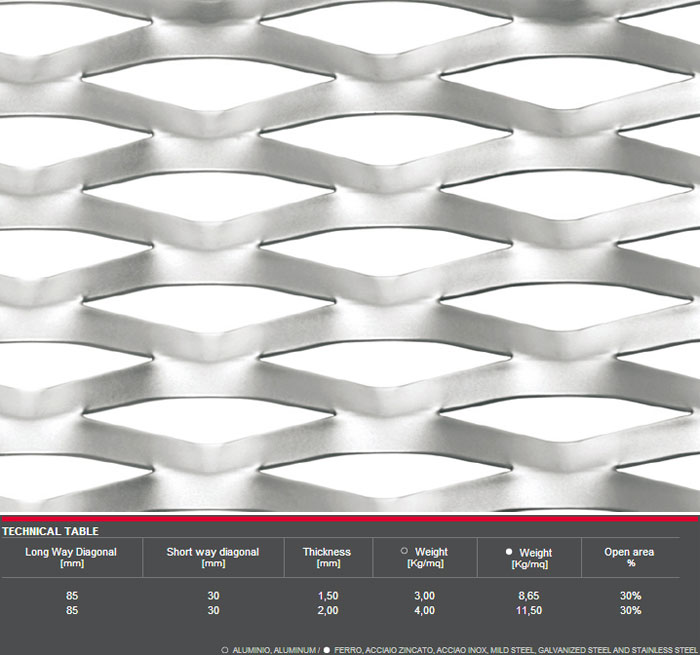The height and width of the screenshot is (655, 700).
Task: Click aluminium weight value 3,00
Action: click(425, 596)
